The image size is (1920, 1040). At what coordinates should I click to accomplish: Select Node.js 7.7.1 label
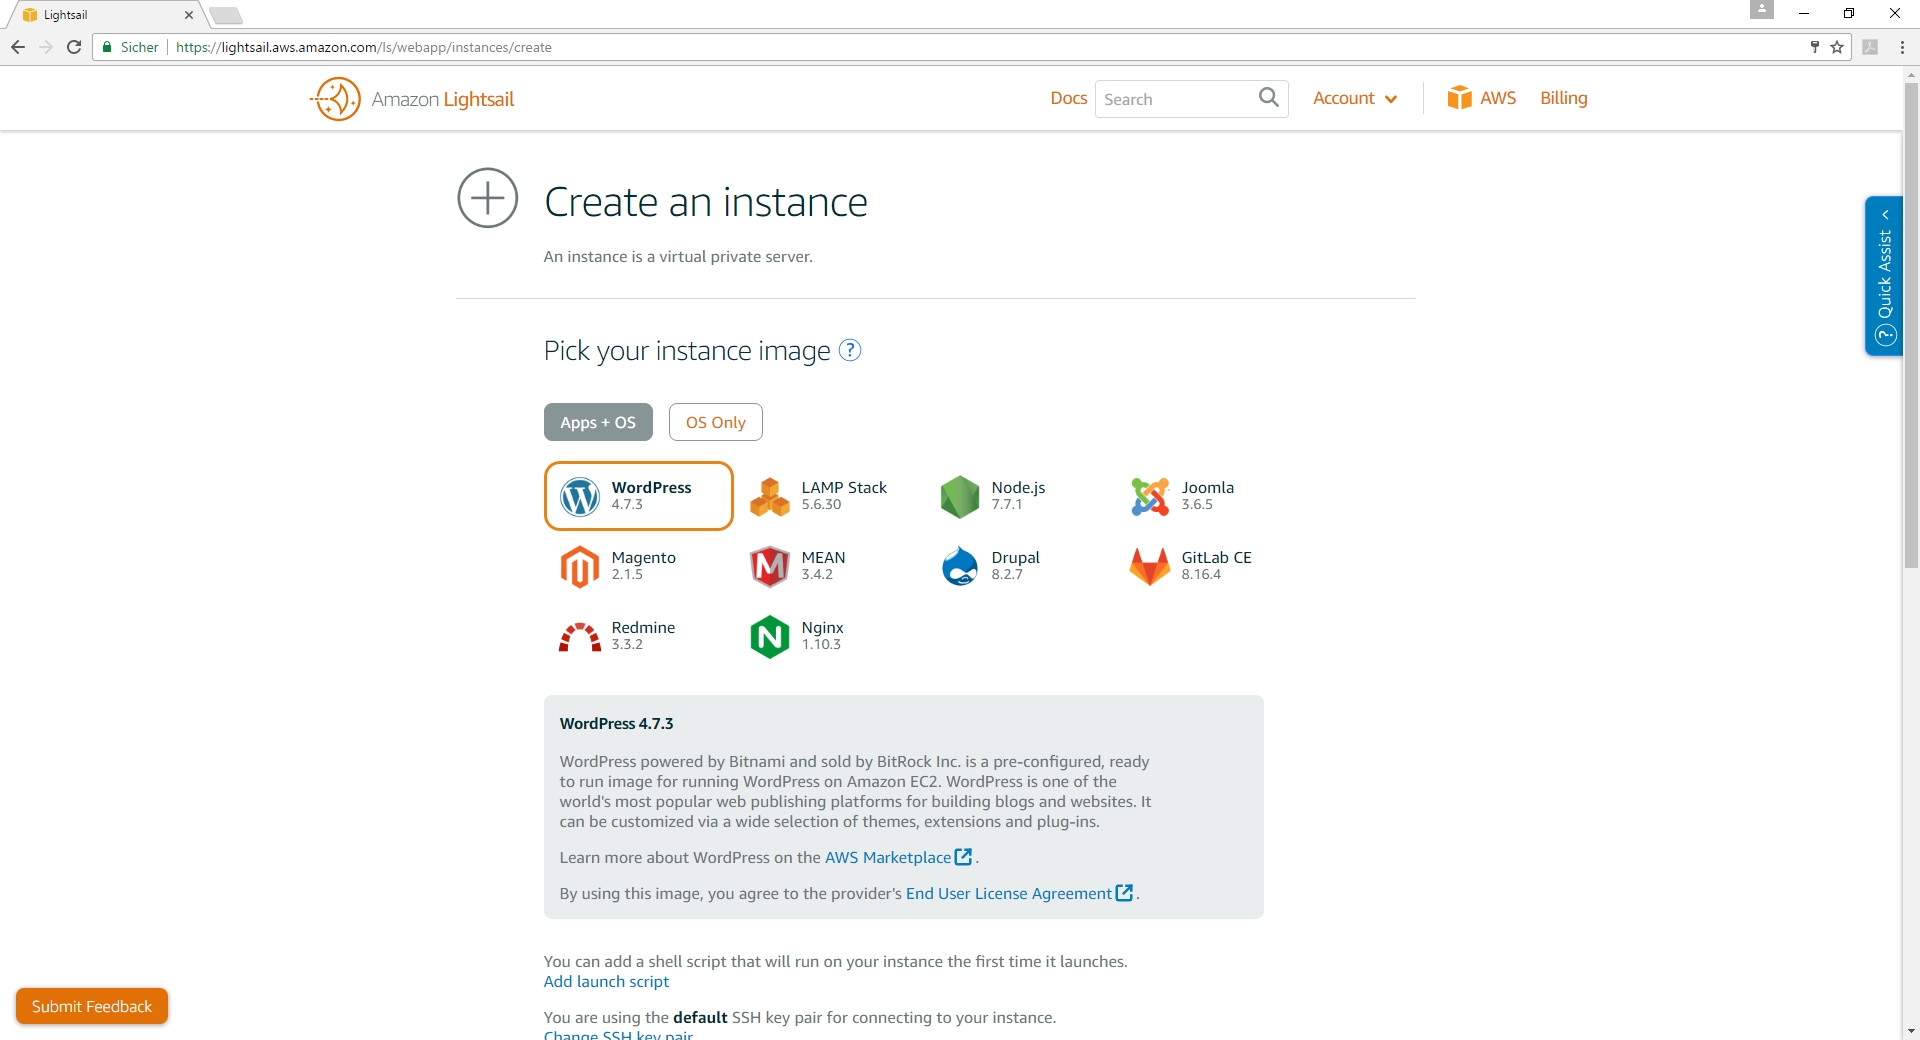[x=1018, y=495]
